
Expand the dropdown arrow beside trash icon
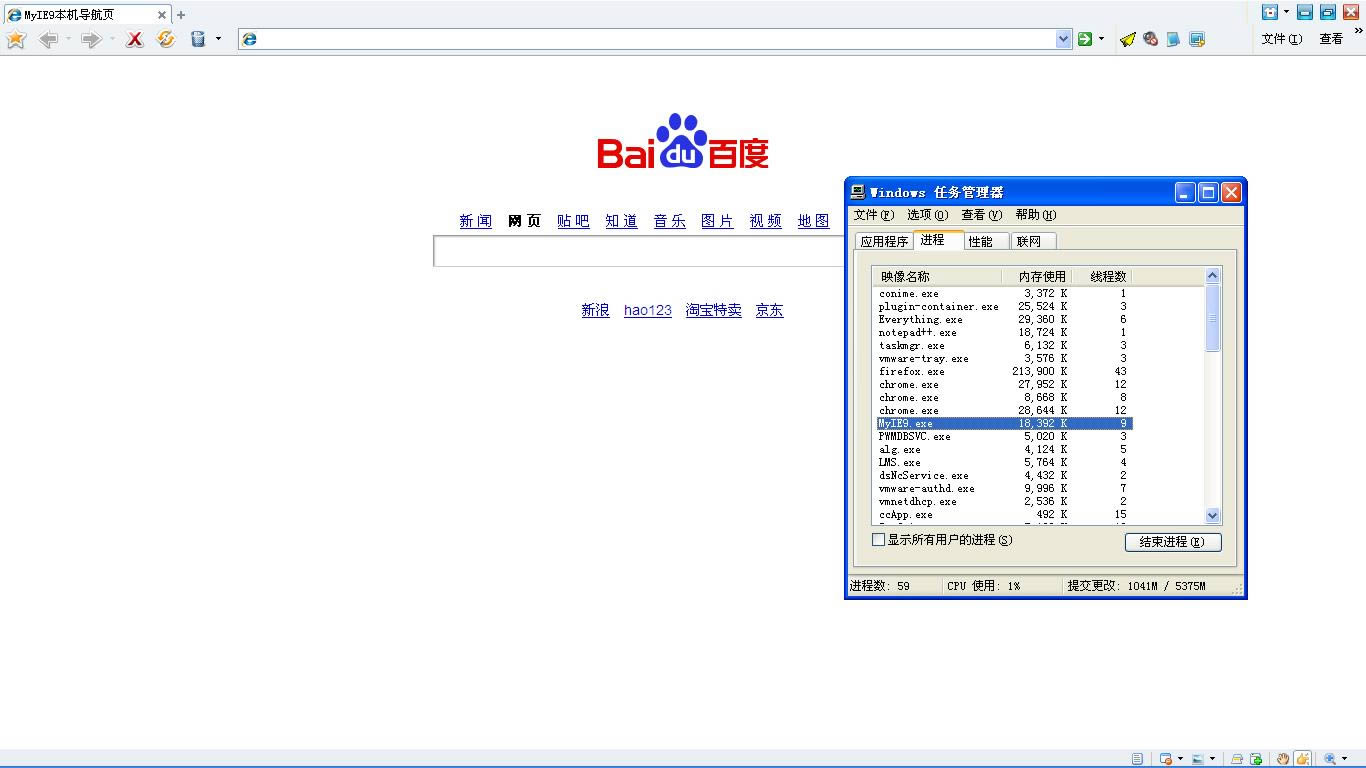coord(218,39)
